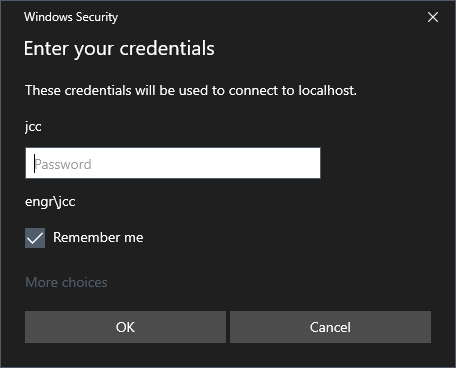Click the empty white area of Password field

(x=207, y=163)
